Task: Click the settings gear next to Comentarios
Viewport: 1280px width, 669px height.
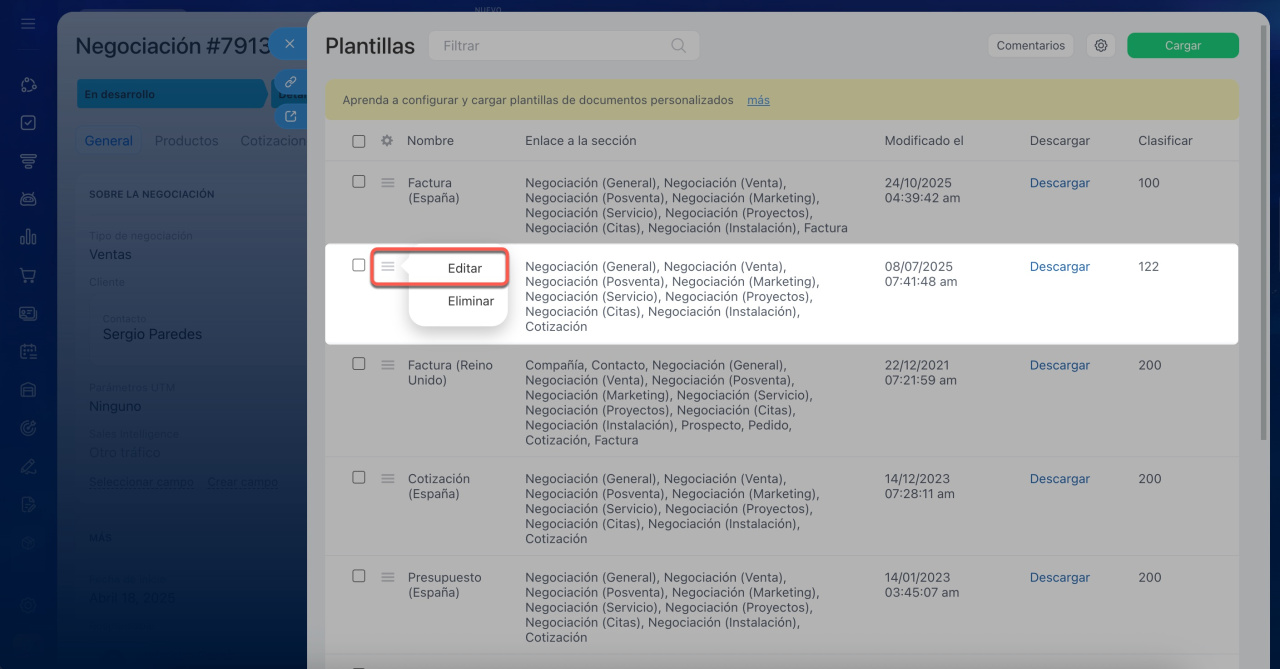Action: [x=1100, y=45]
